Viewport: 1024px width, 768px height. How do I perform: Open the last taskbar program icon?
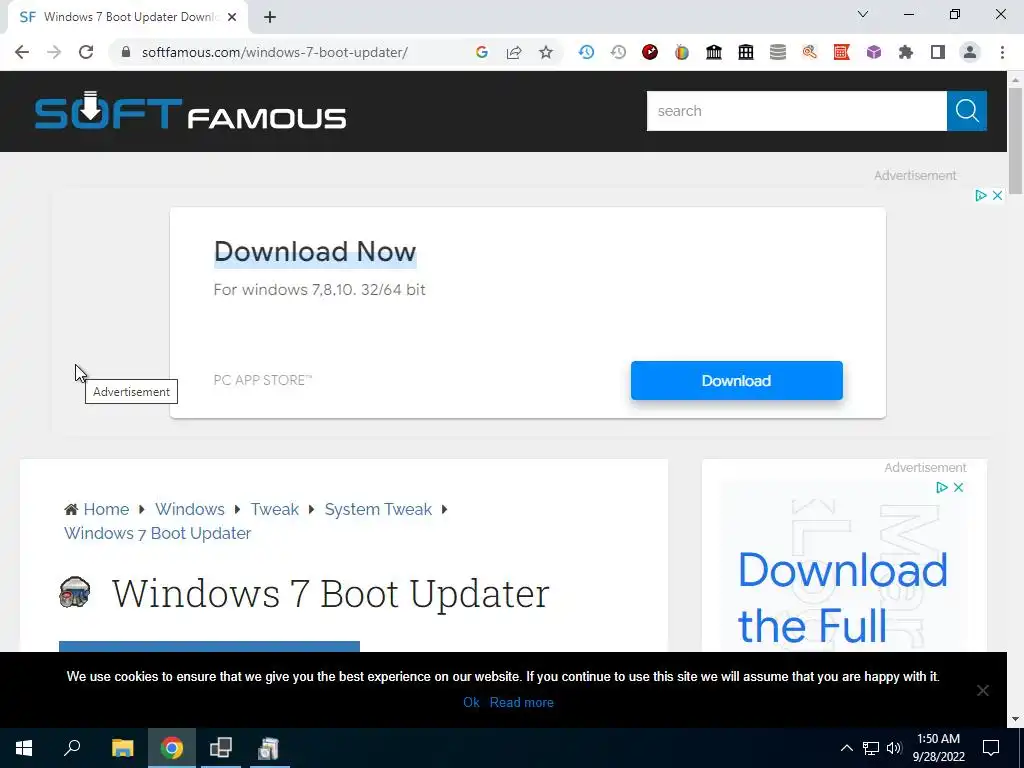click(269, 748)
